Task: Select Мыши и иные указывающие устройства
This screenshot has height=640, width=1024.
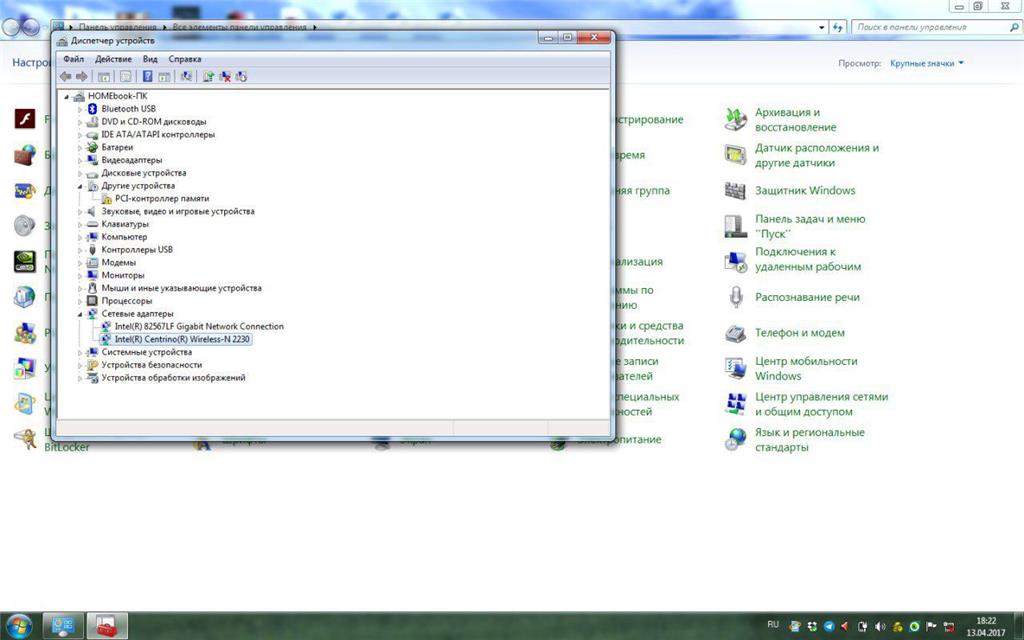Action: 181,288
